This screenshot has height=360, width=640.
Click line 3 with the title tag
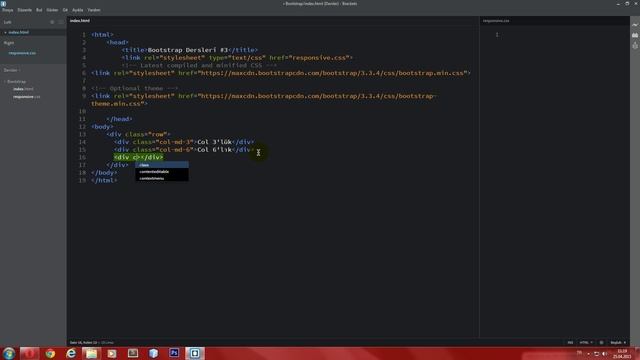click(x=190, y=50)
